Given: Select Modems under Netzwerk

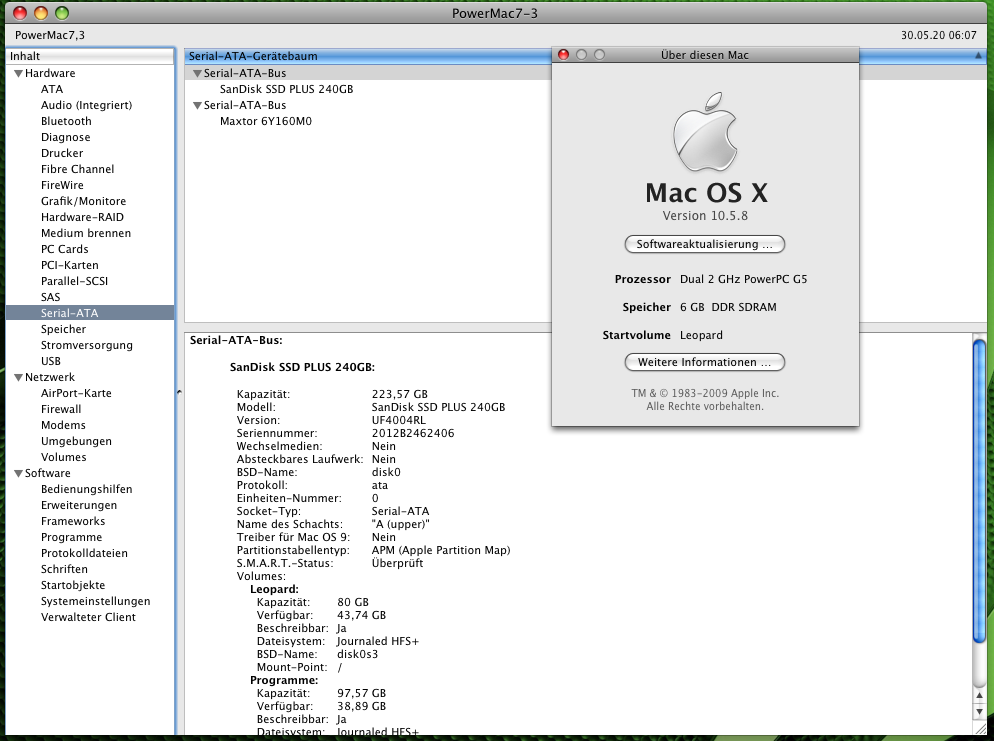Looking at the screenshot, I should click(x=63, y=425).
